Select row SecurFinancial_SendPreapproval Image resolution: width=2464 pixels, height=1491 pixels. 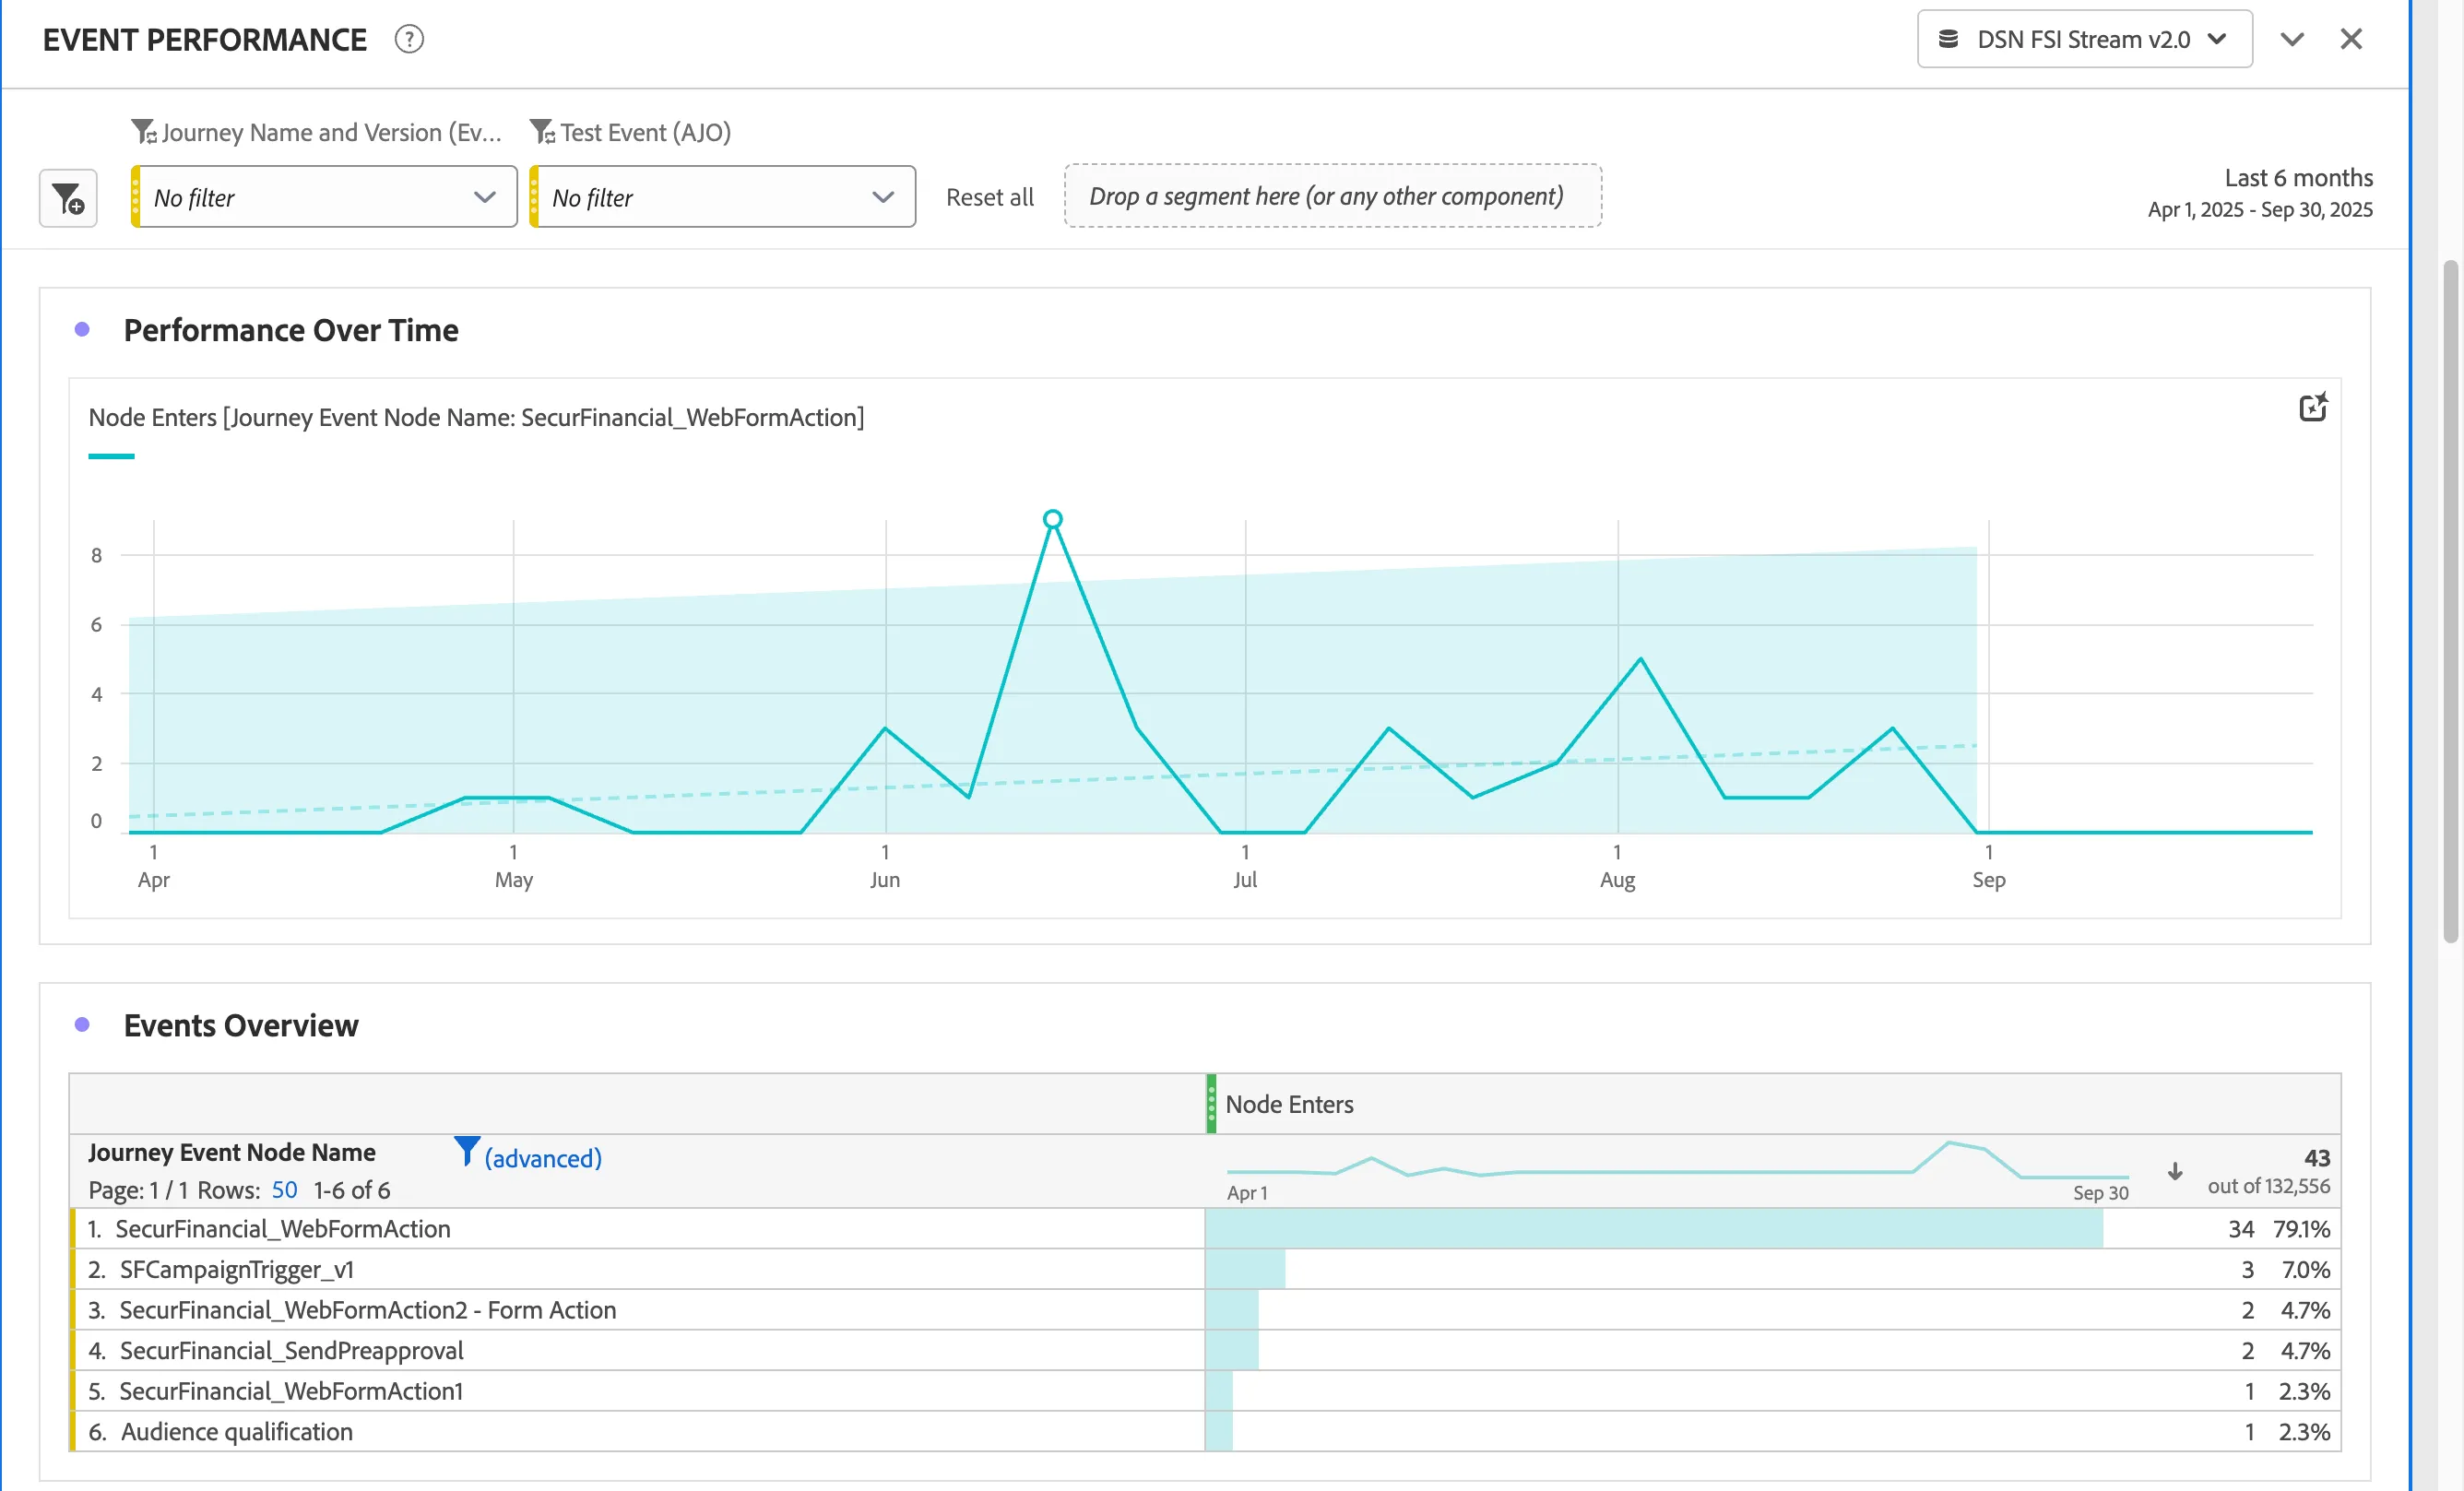(x=1205, y=1350)
